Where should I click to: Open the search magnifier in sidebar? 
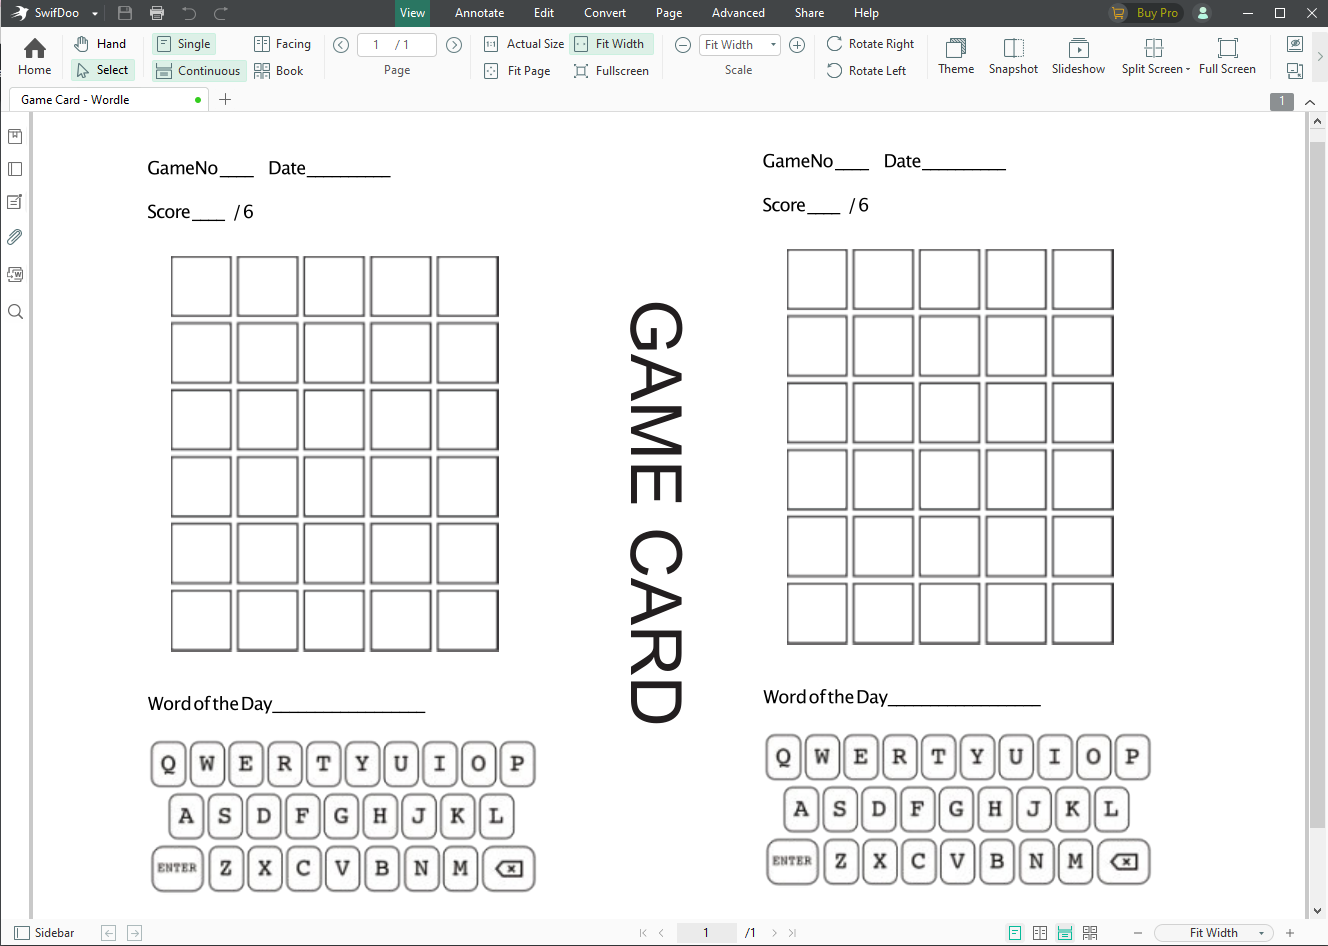[15, 312]
